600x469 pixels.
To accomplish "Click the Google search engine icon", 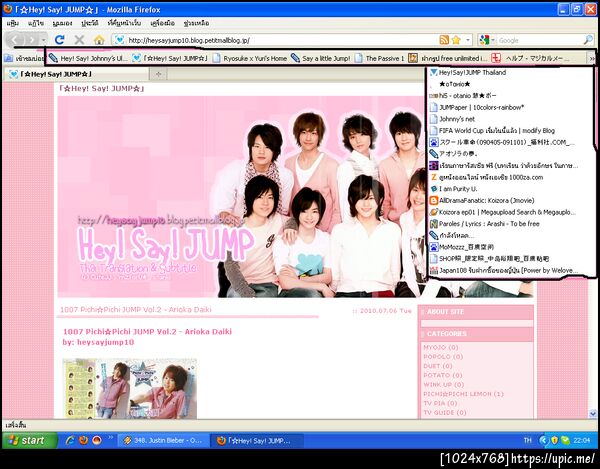I will tap(484, 40).
